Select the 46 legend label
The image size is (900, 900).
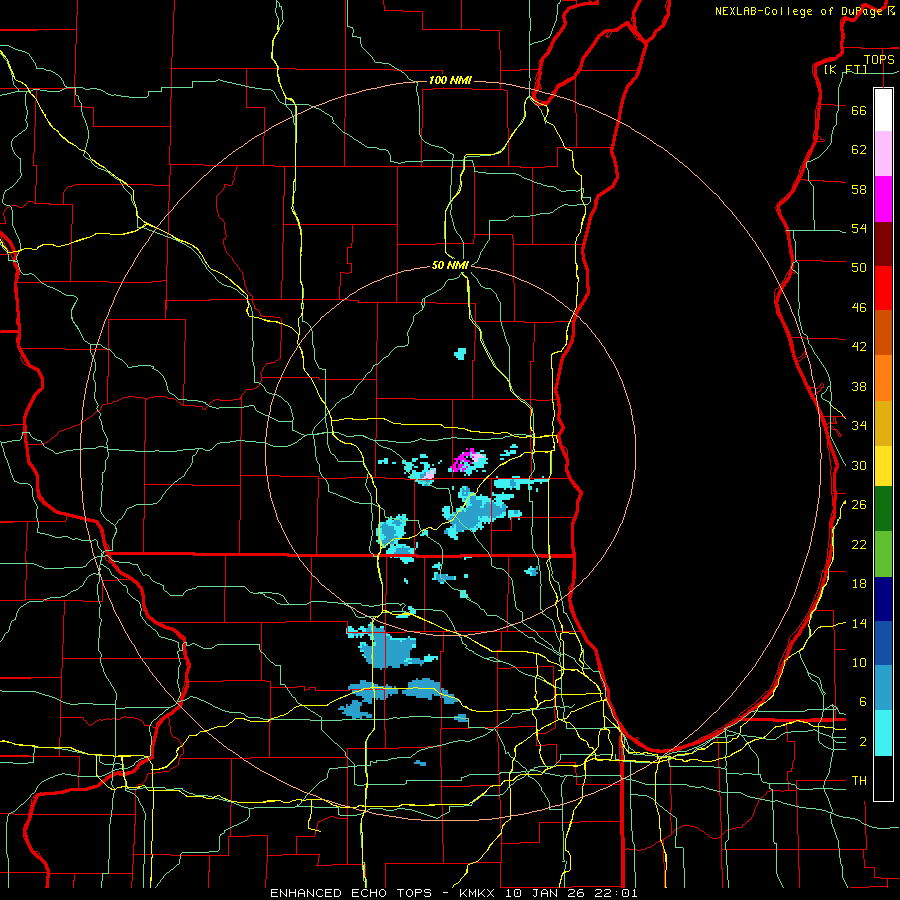point(859,307)
